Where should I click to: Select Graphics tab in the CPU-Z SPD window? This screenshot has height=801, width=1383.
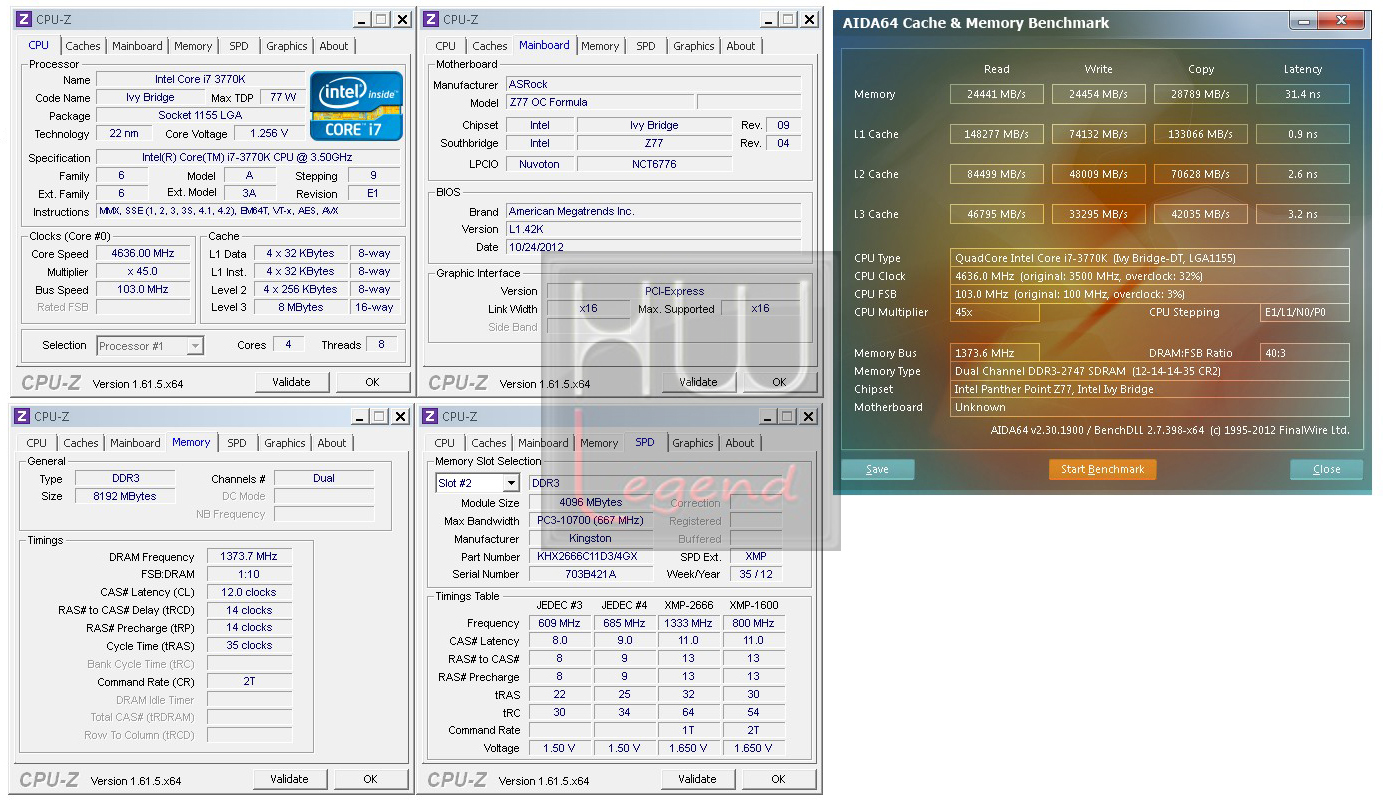[693, 443]
